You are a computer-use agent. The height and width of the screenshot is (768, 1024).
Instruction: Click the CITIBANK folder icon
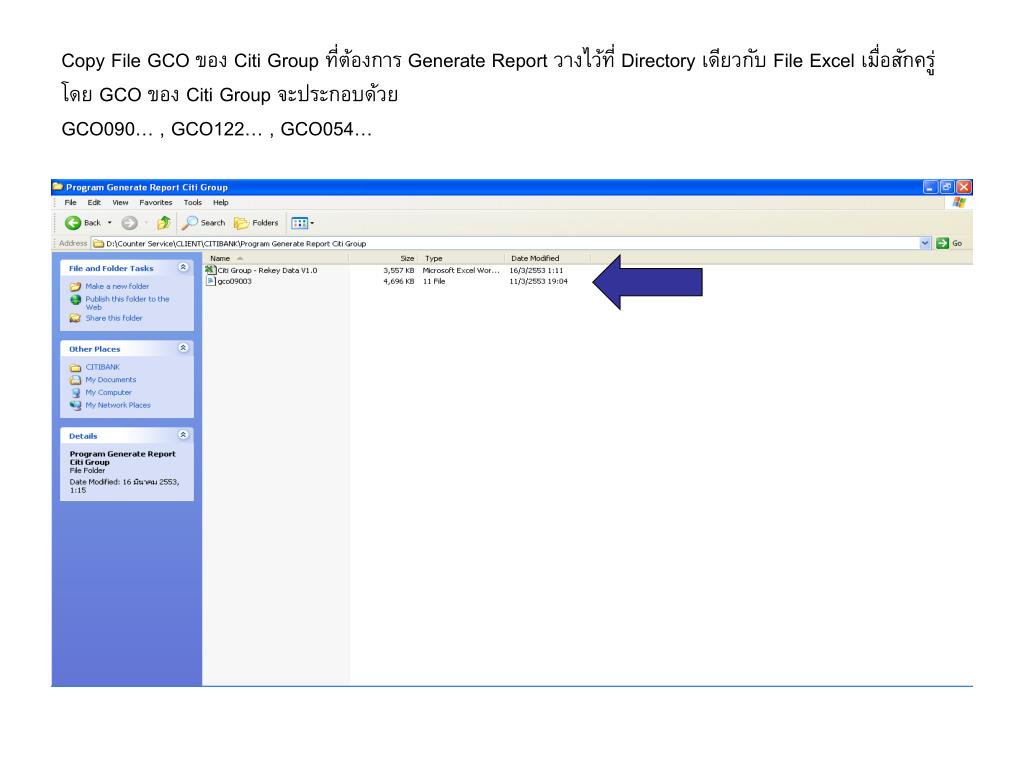(76, 368)
